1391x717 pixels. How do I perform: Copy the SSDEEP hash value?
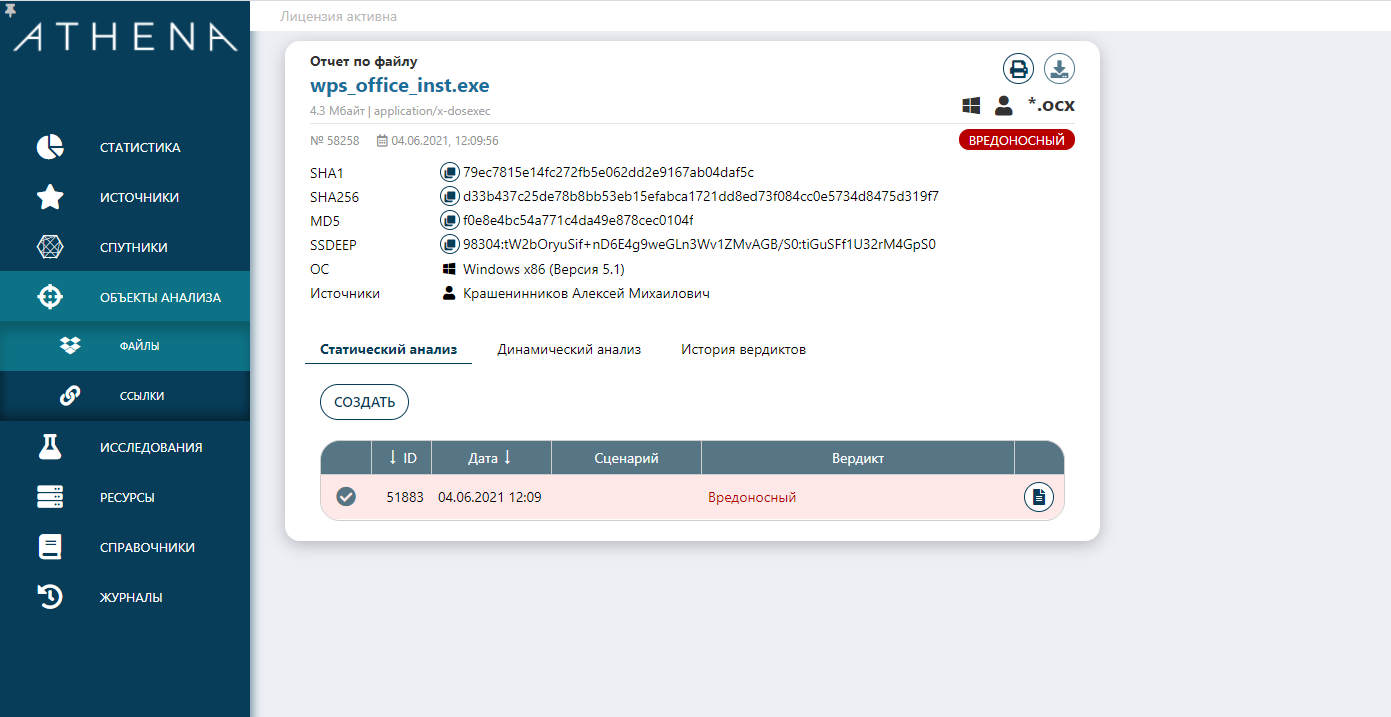450,244
